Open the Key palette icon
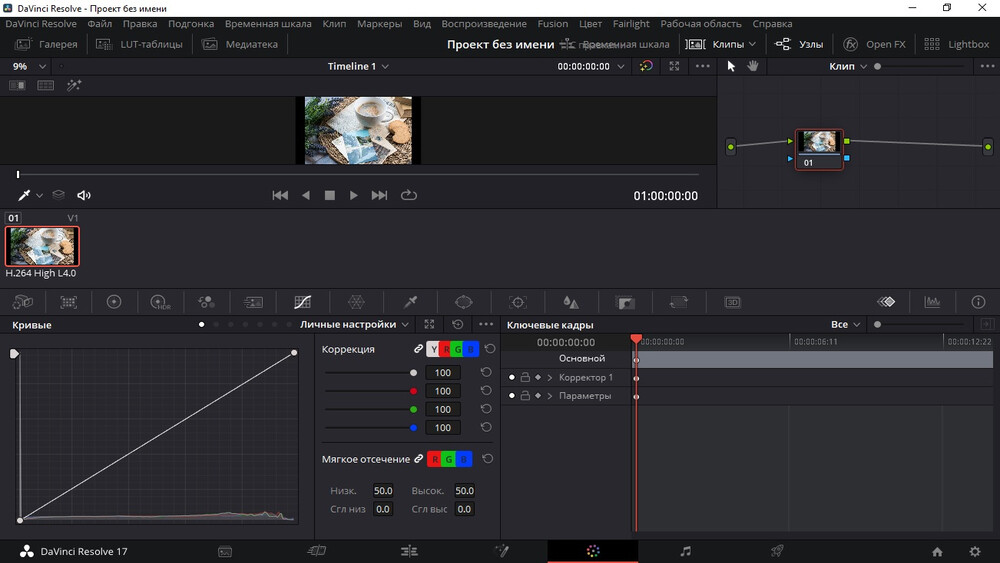Viewport: 1000px width, 563px height. (x=625, y=302)
